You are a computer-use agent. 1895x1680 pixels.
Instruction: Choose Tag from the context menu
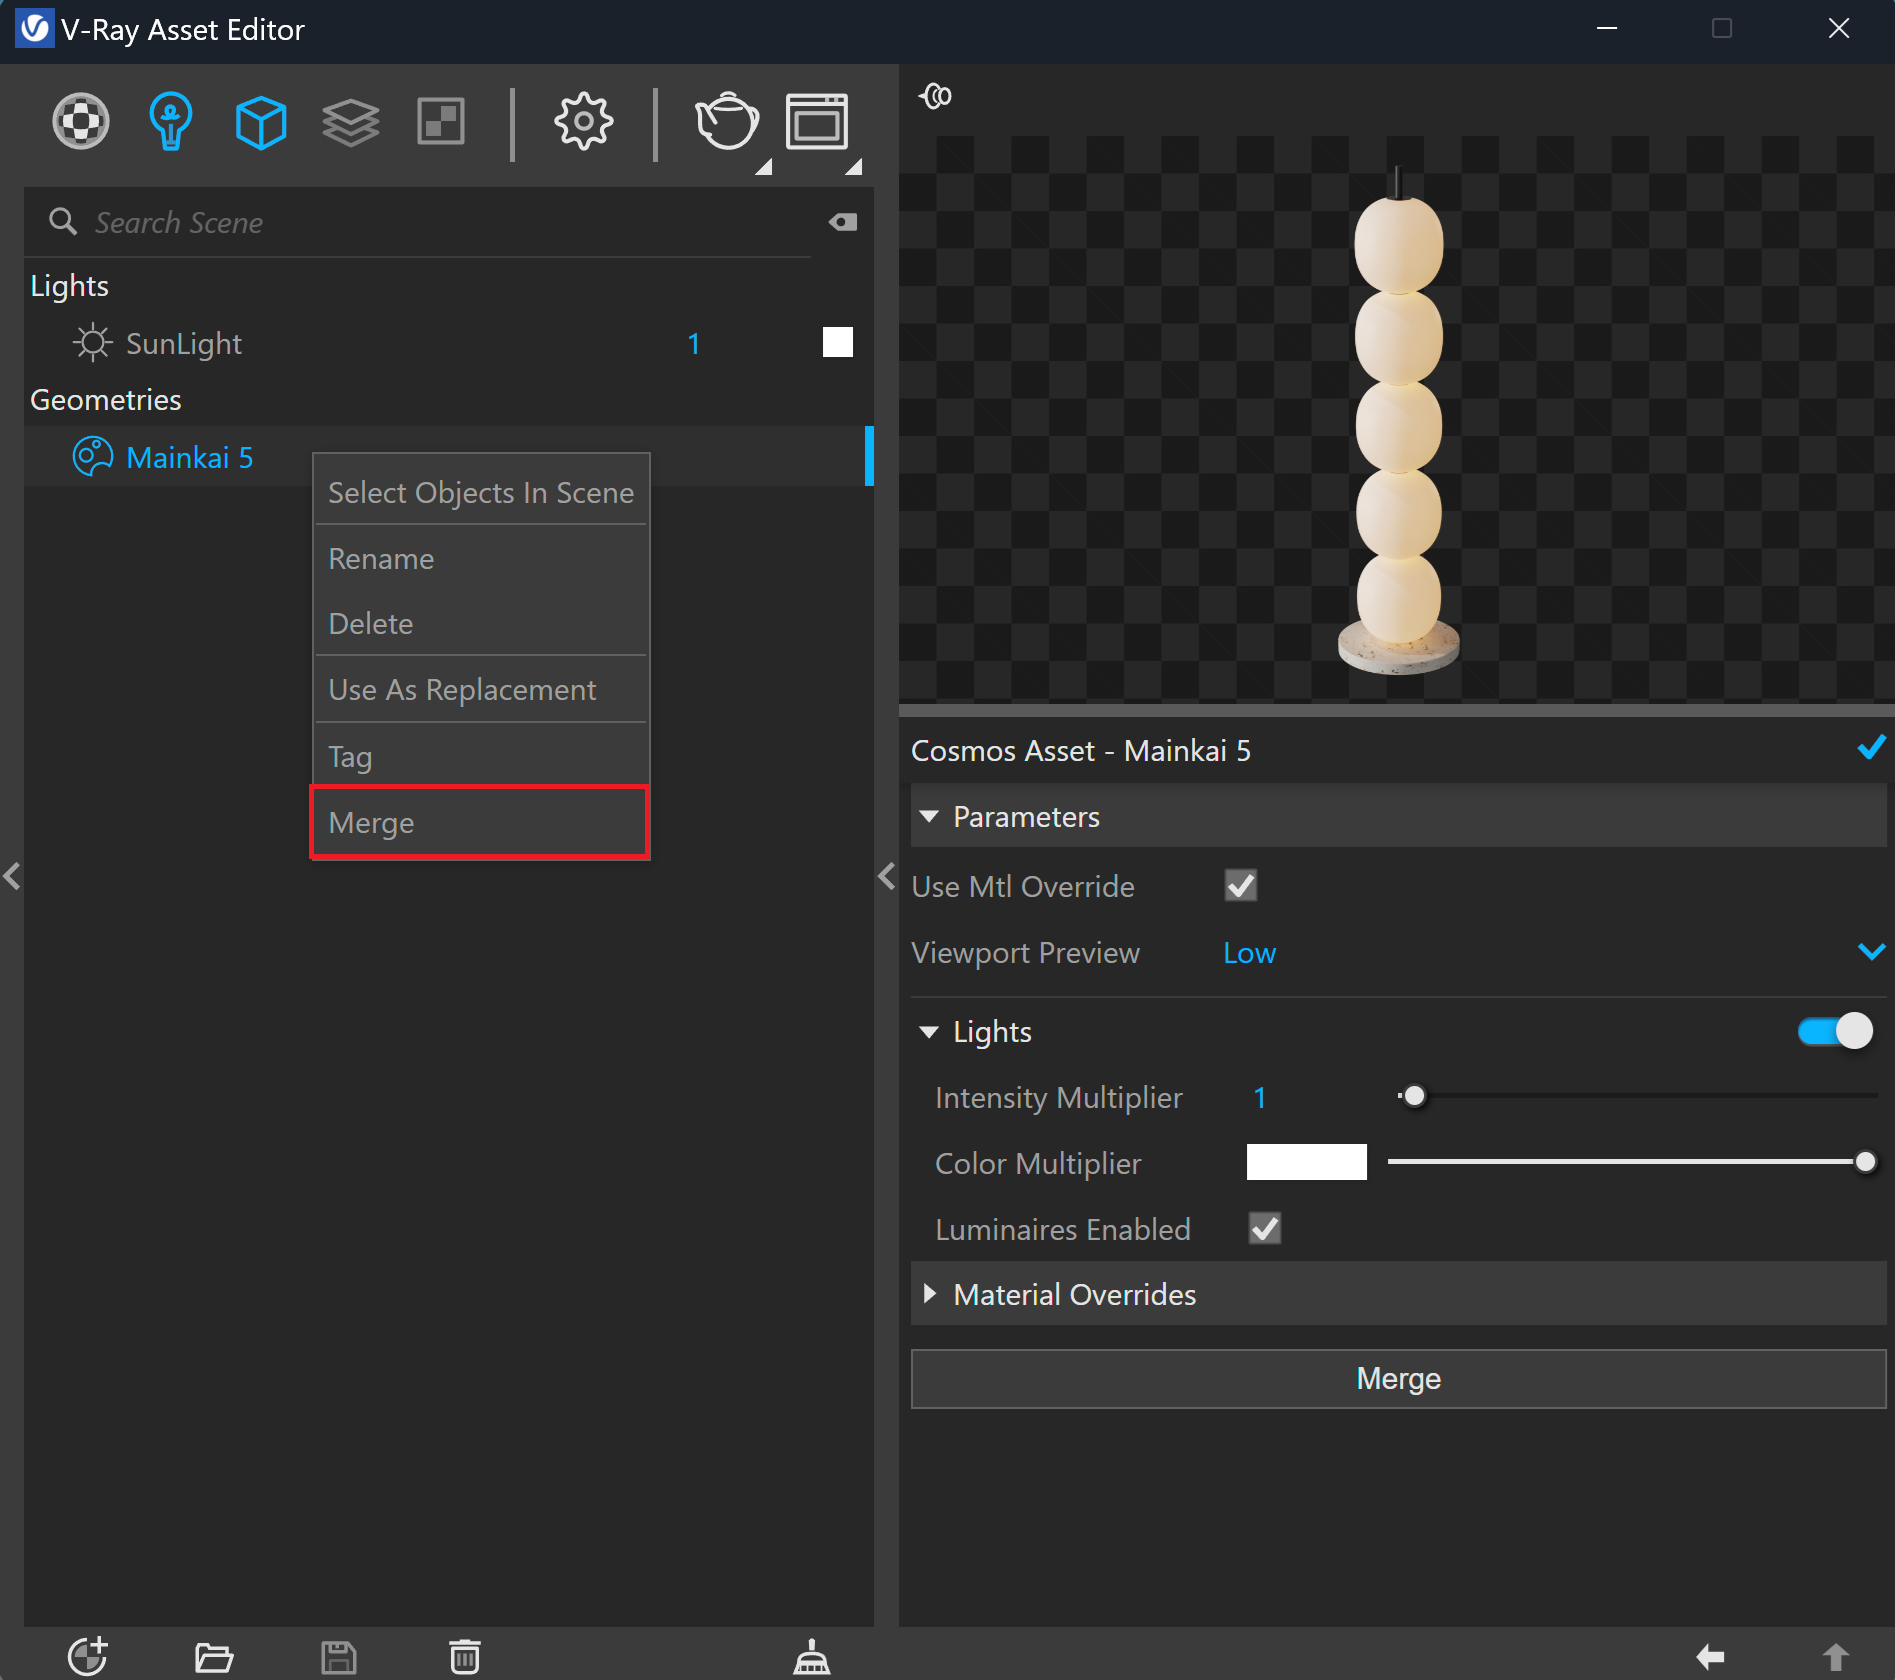click(x=481, y=756)
